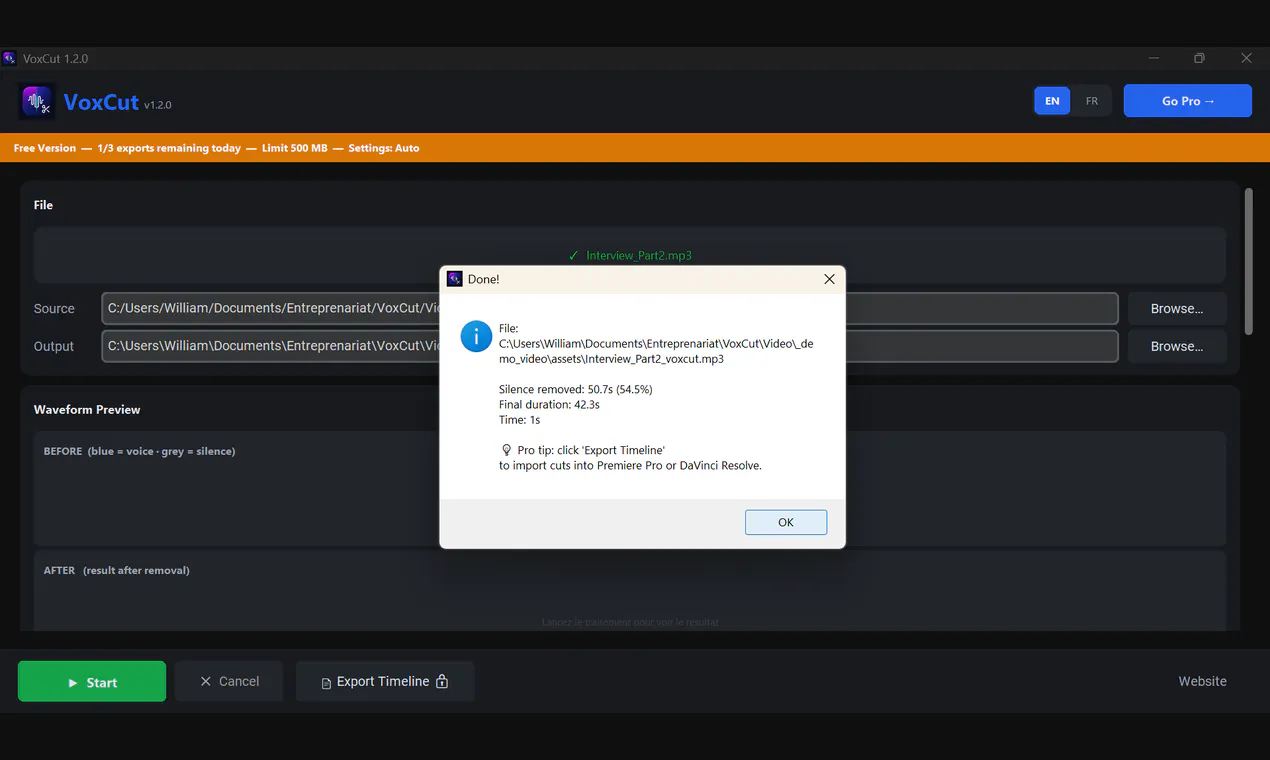Maximize the VoxCut window

(1199, 58)
